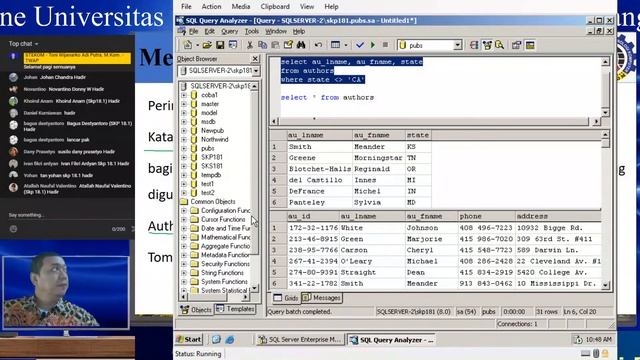Toggle the Object Browser toolbar icon
640x360 pixels.
click(487, 45)
